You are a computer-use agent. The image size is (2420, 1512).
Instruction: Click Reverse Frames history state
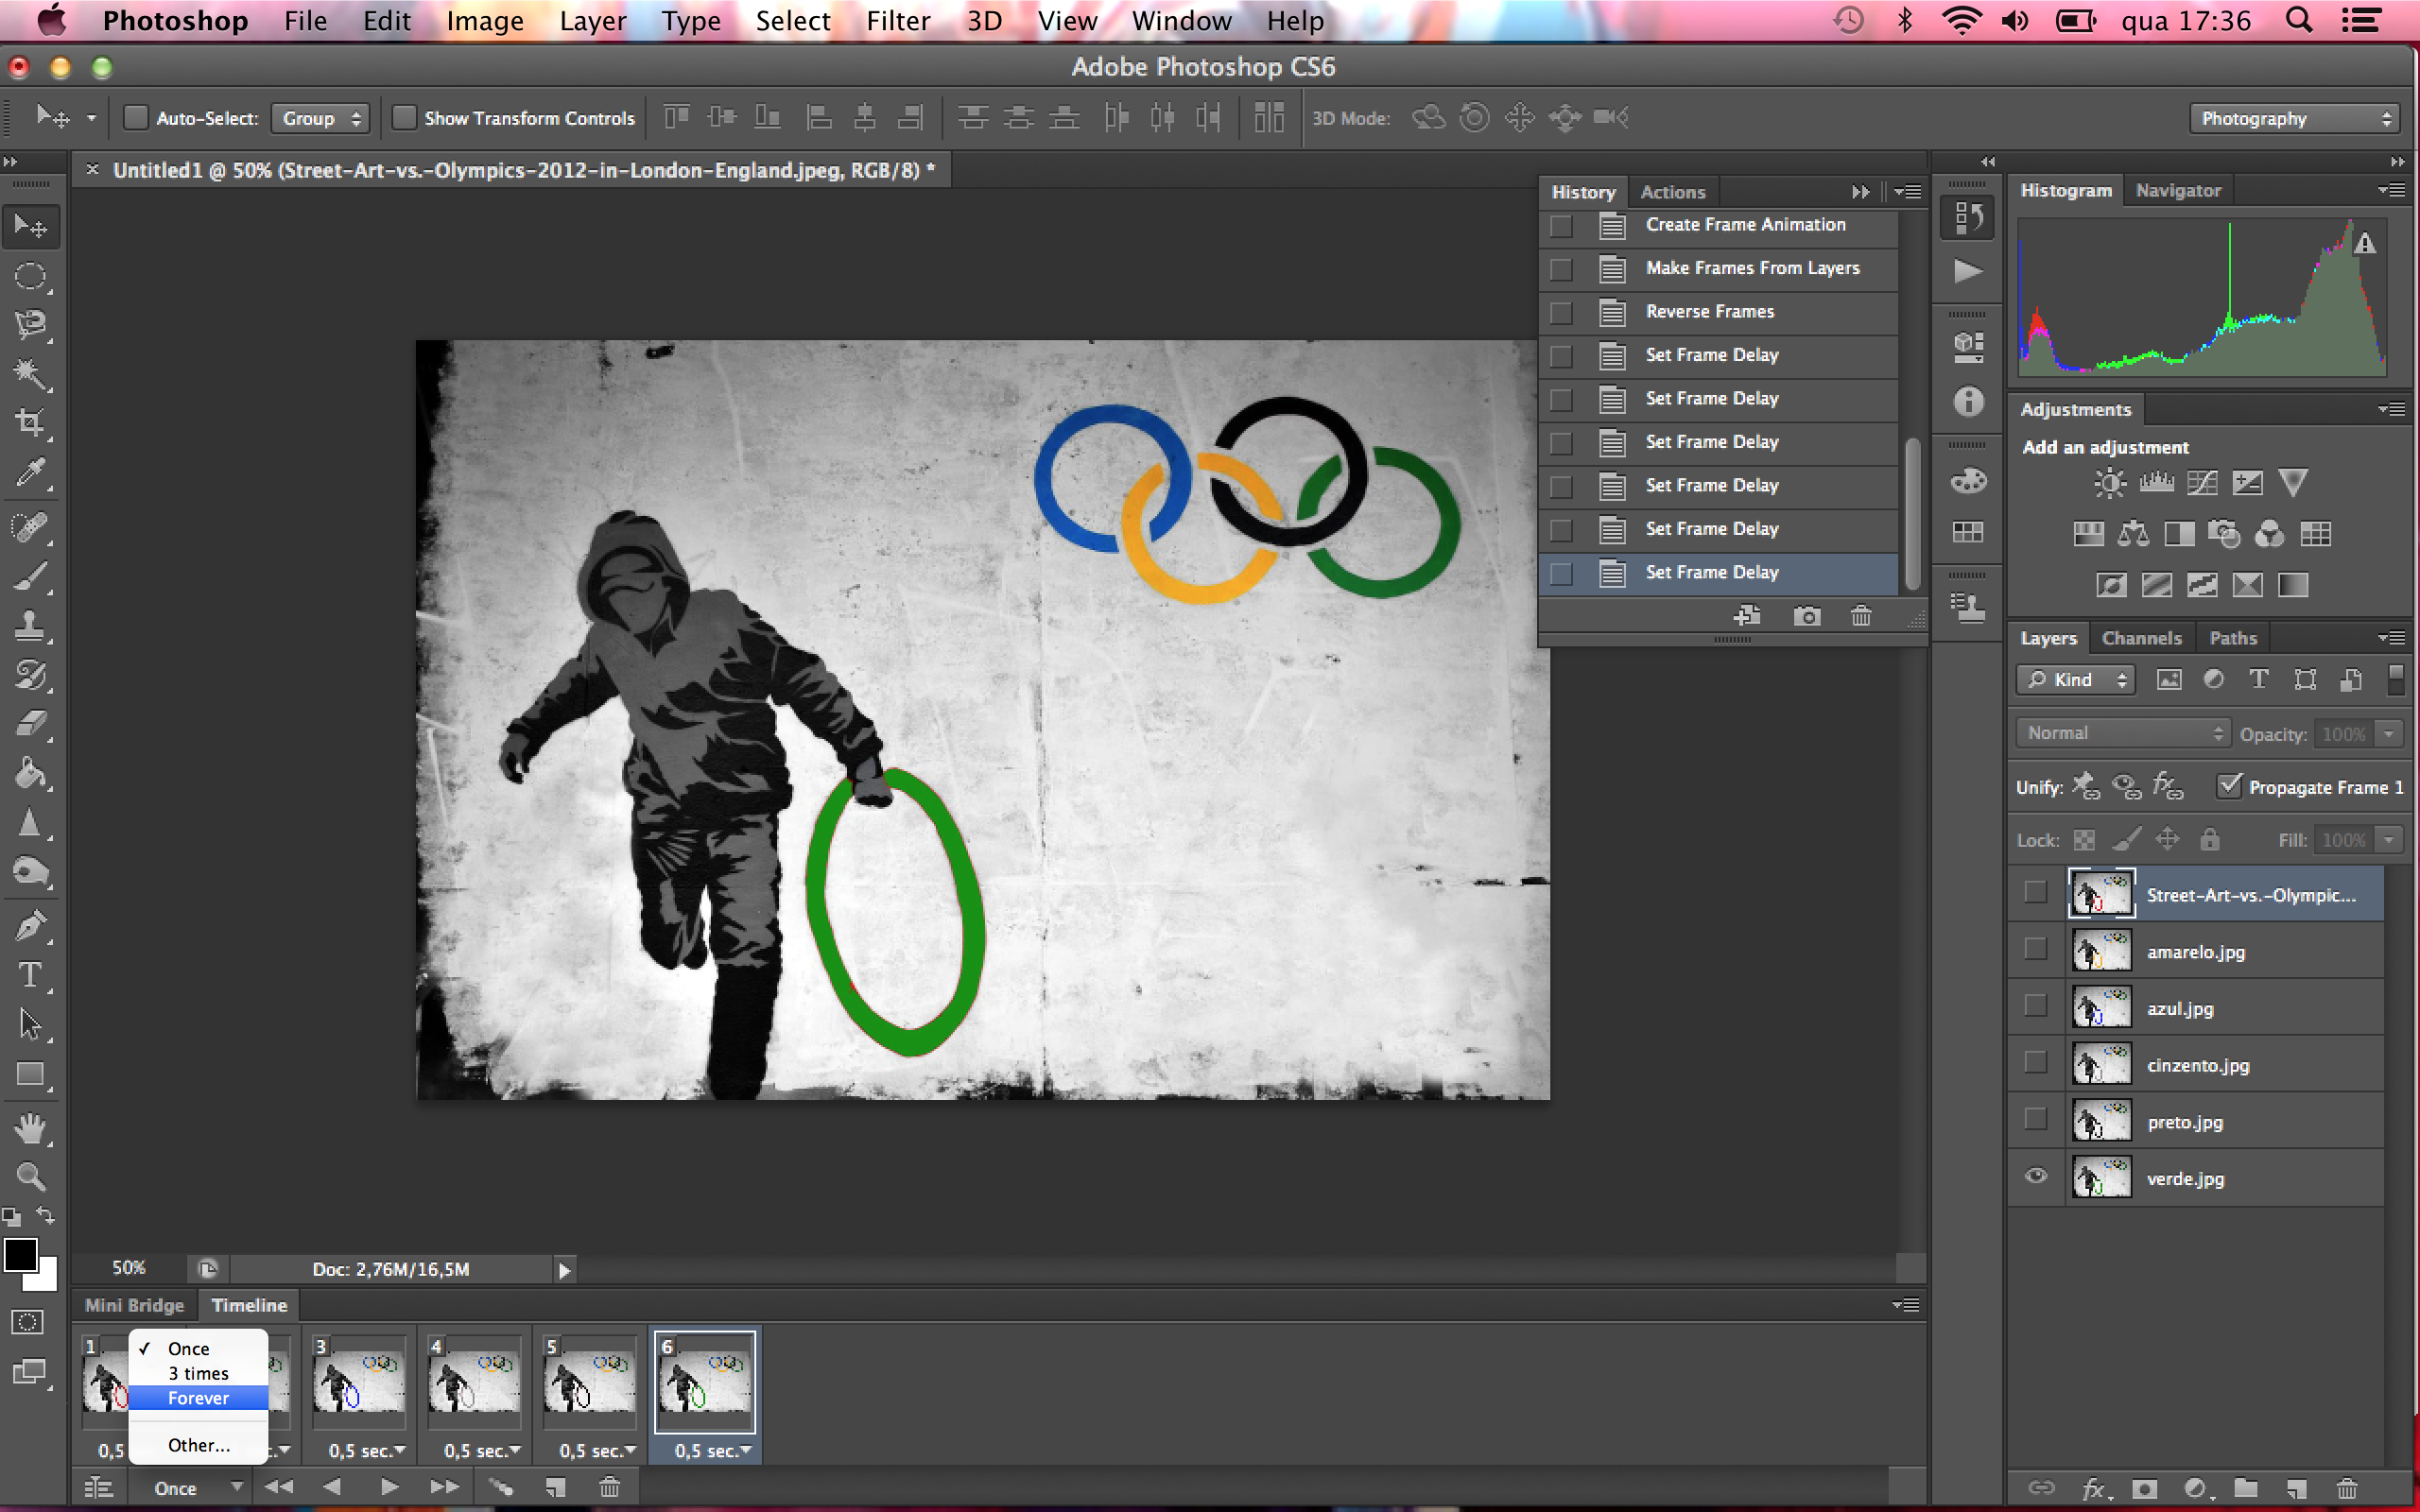click(x=1718, y=312)
